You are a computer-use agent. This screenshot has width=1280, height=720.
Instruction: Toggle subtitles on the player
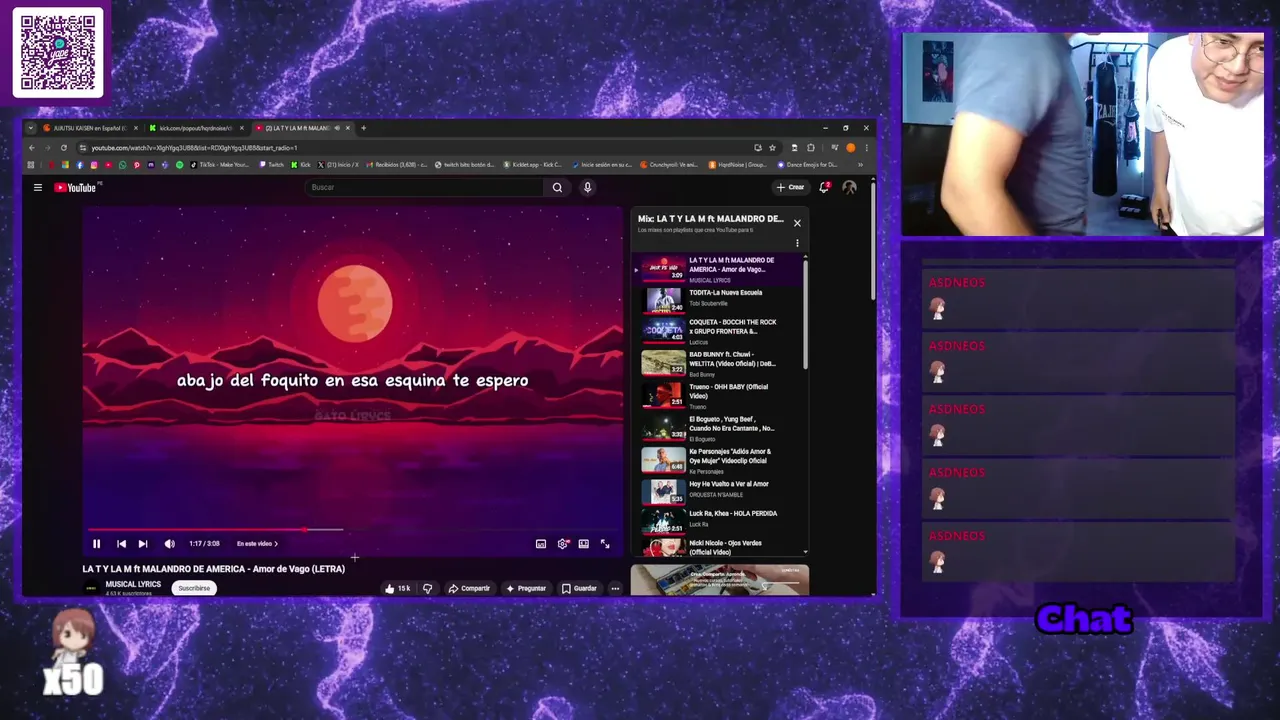tap(541, 544)
